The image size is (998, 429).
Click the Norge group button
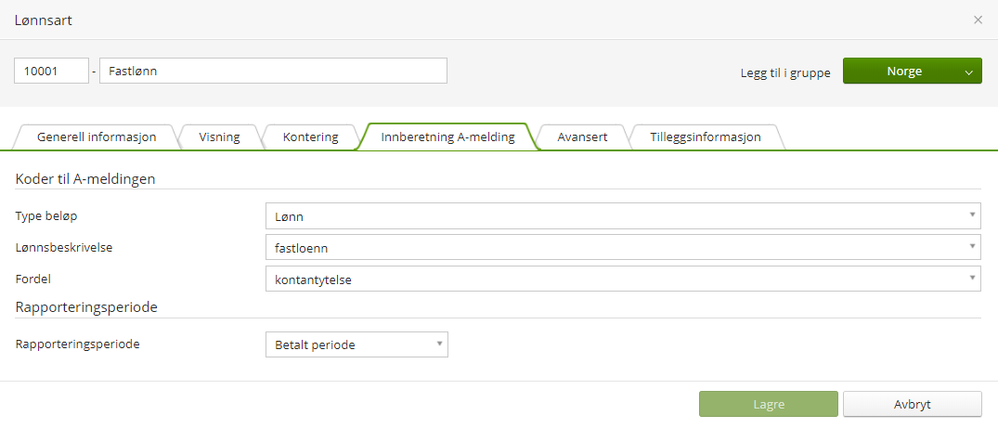(904, 71)
